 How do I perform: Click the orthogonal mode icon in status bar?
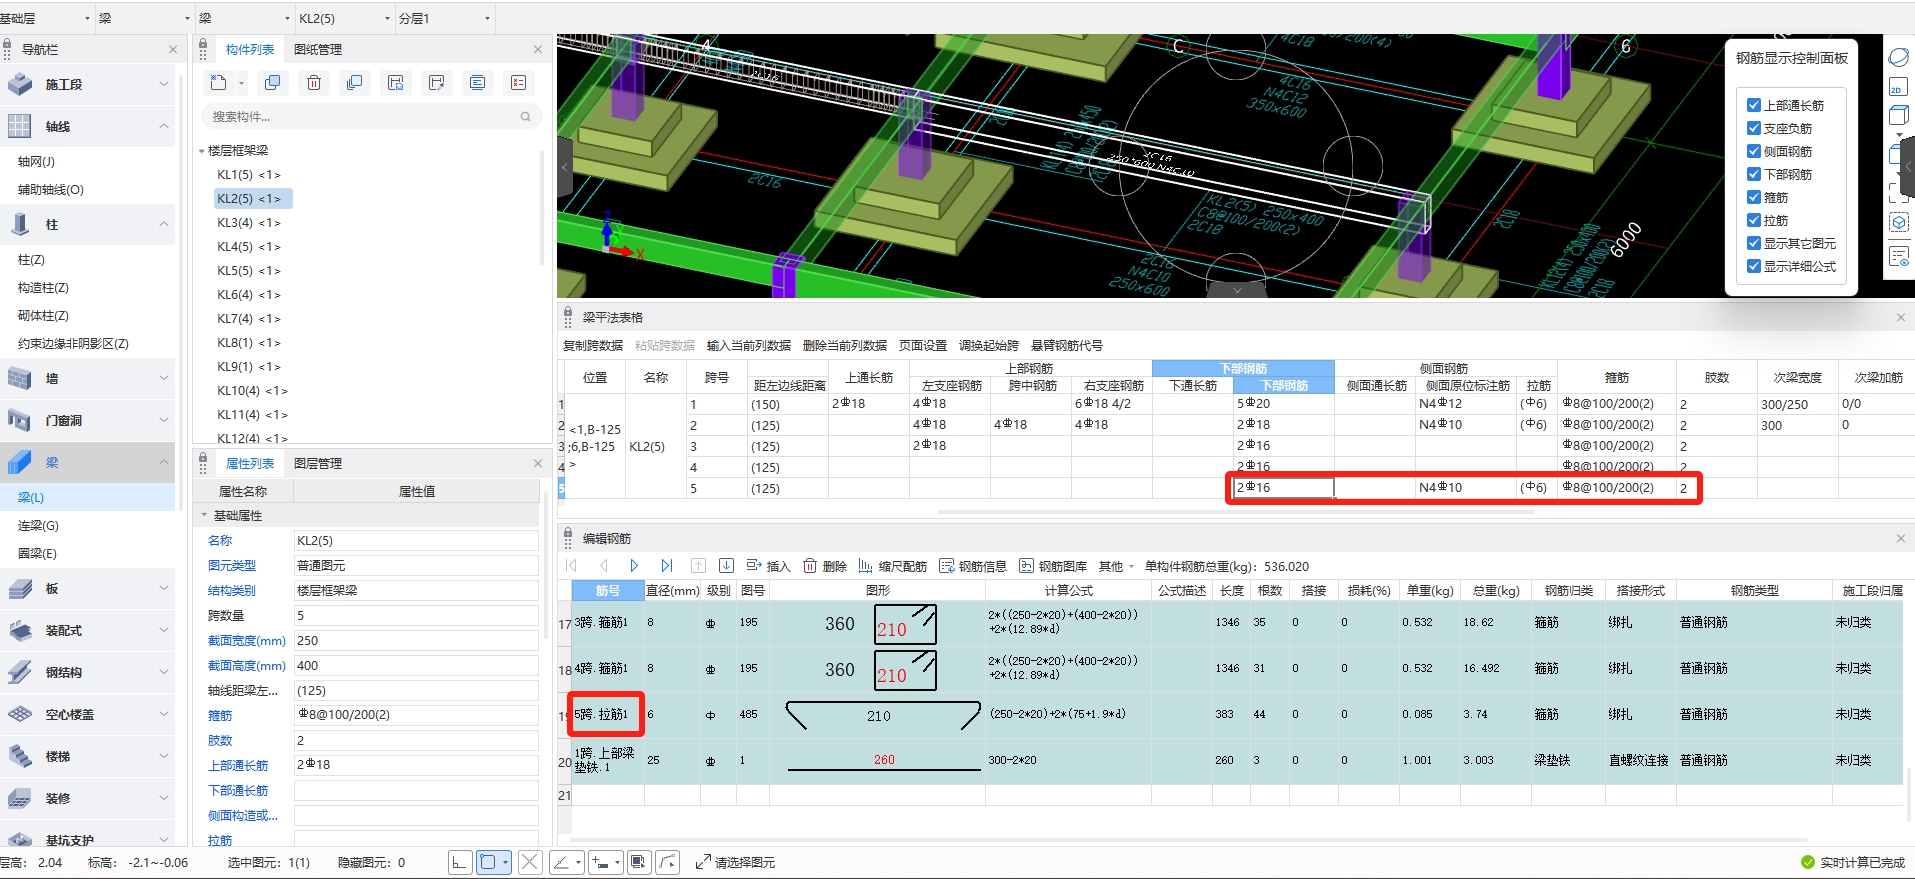coord(460,862)
